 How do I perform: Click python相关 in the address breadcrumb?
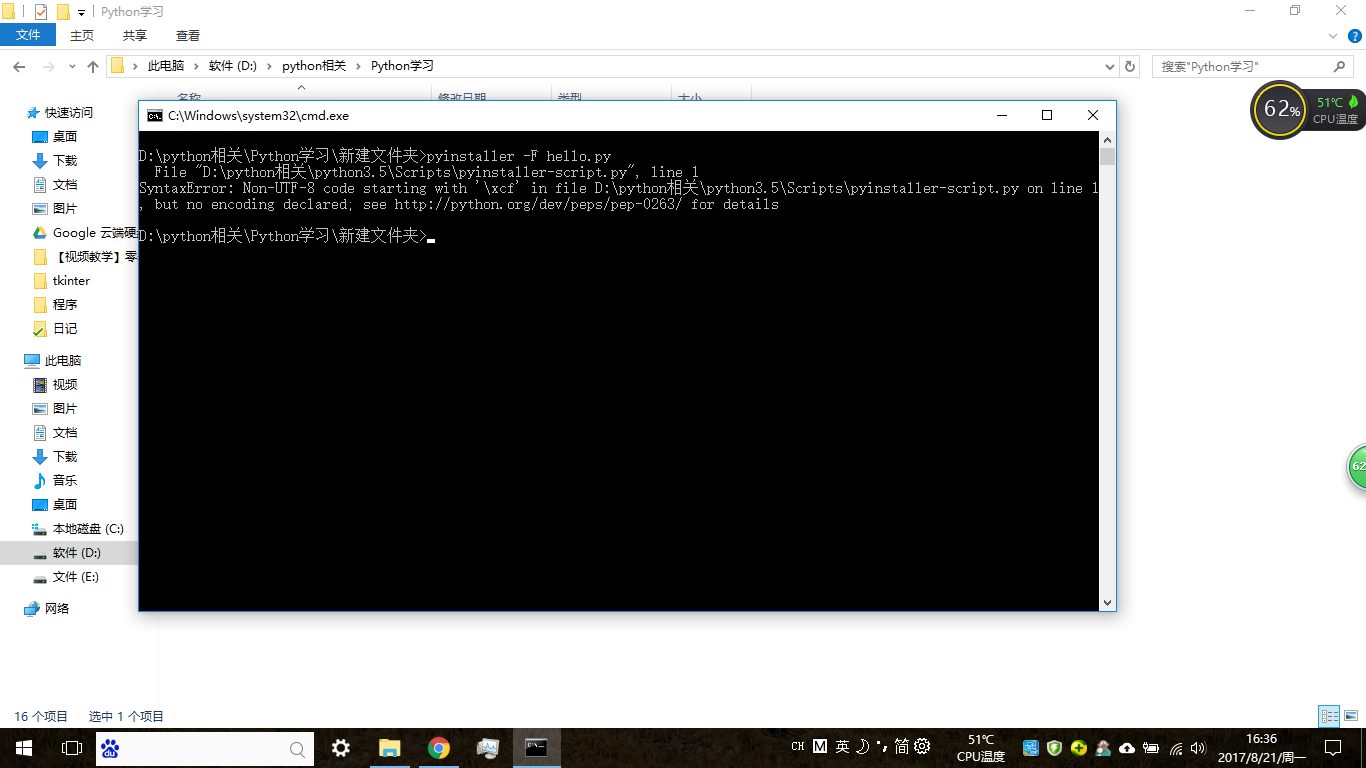pyautogui.click(x=314, y=66)
